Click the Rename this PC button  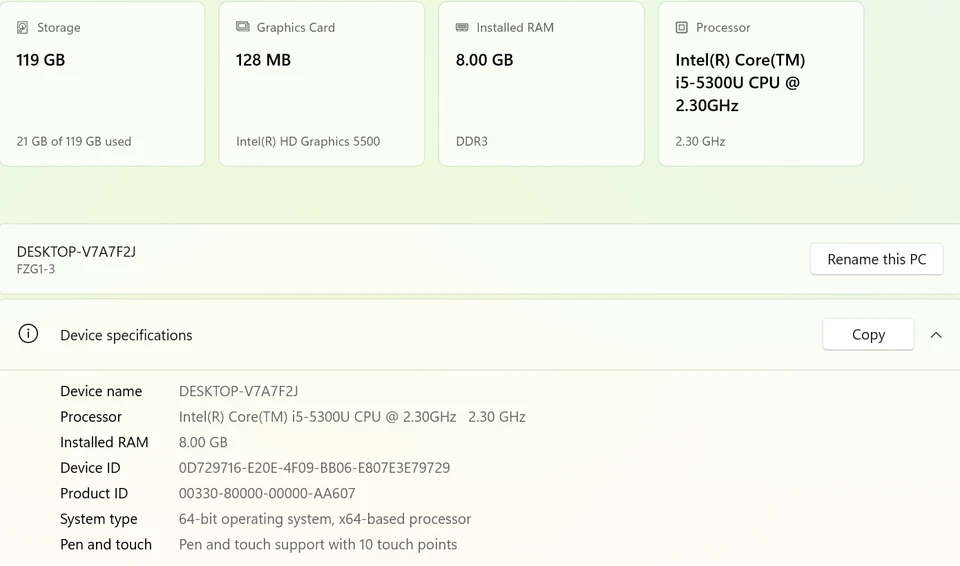click(x=876, y=259)
